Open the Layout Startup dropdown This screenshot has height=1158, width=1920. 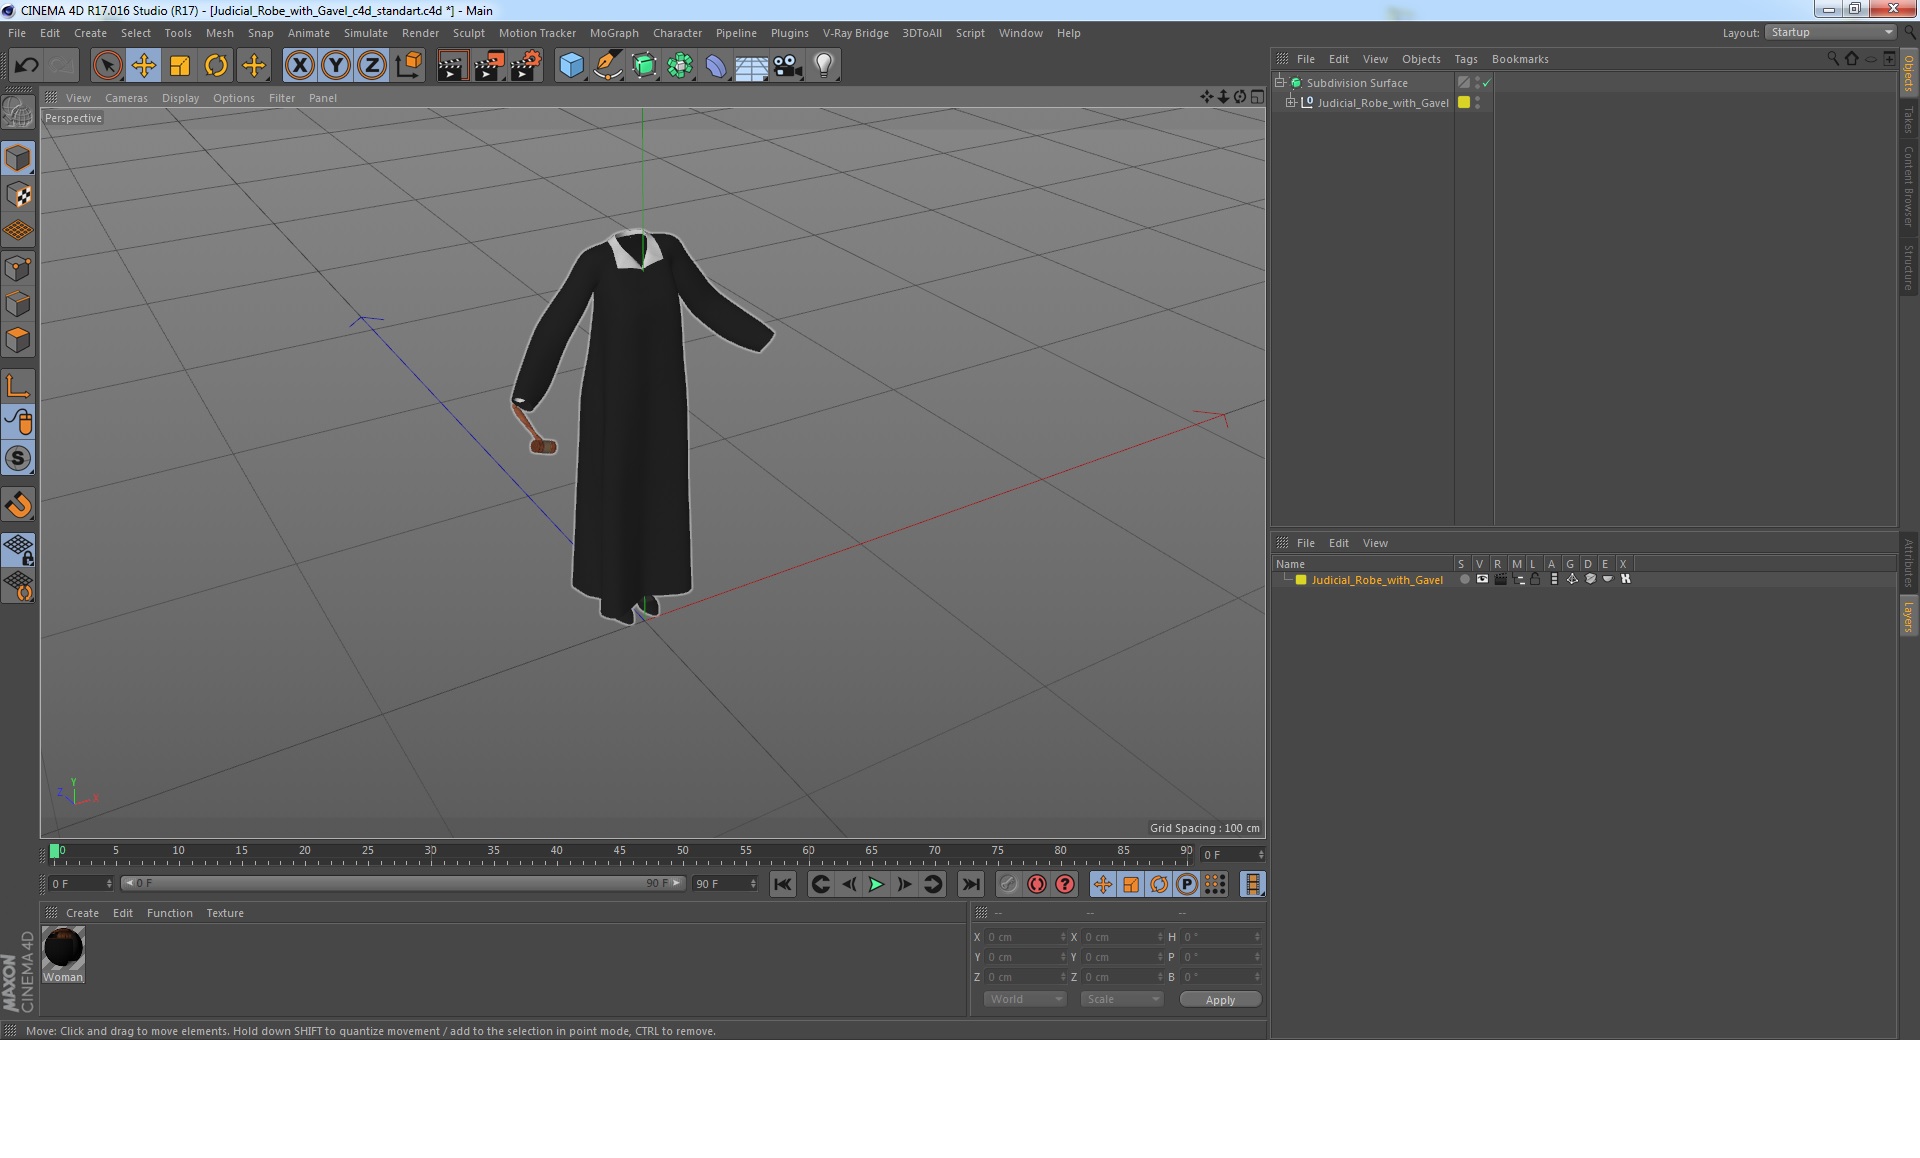[1830, 33]
